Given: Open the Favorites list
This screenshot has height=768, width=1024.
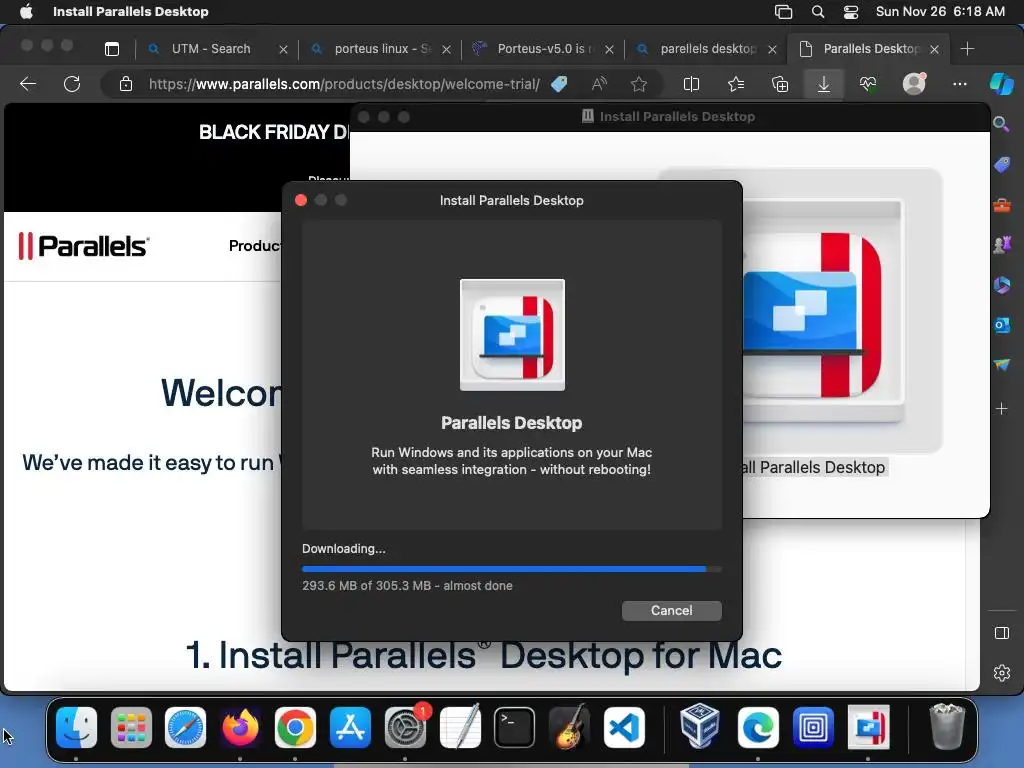Looking at the screenshot, I should 736,84.
